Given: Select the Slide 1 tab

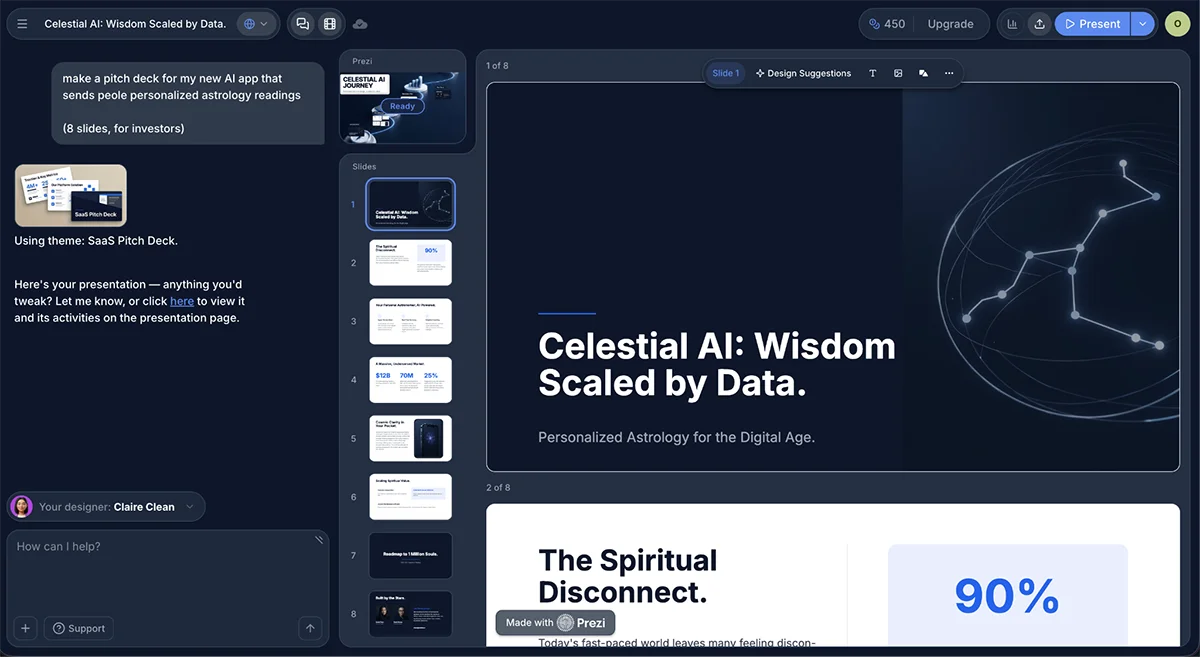Looking at the screenshot, I should pyautogui.click(x=726, y=73).
